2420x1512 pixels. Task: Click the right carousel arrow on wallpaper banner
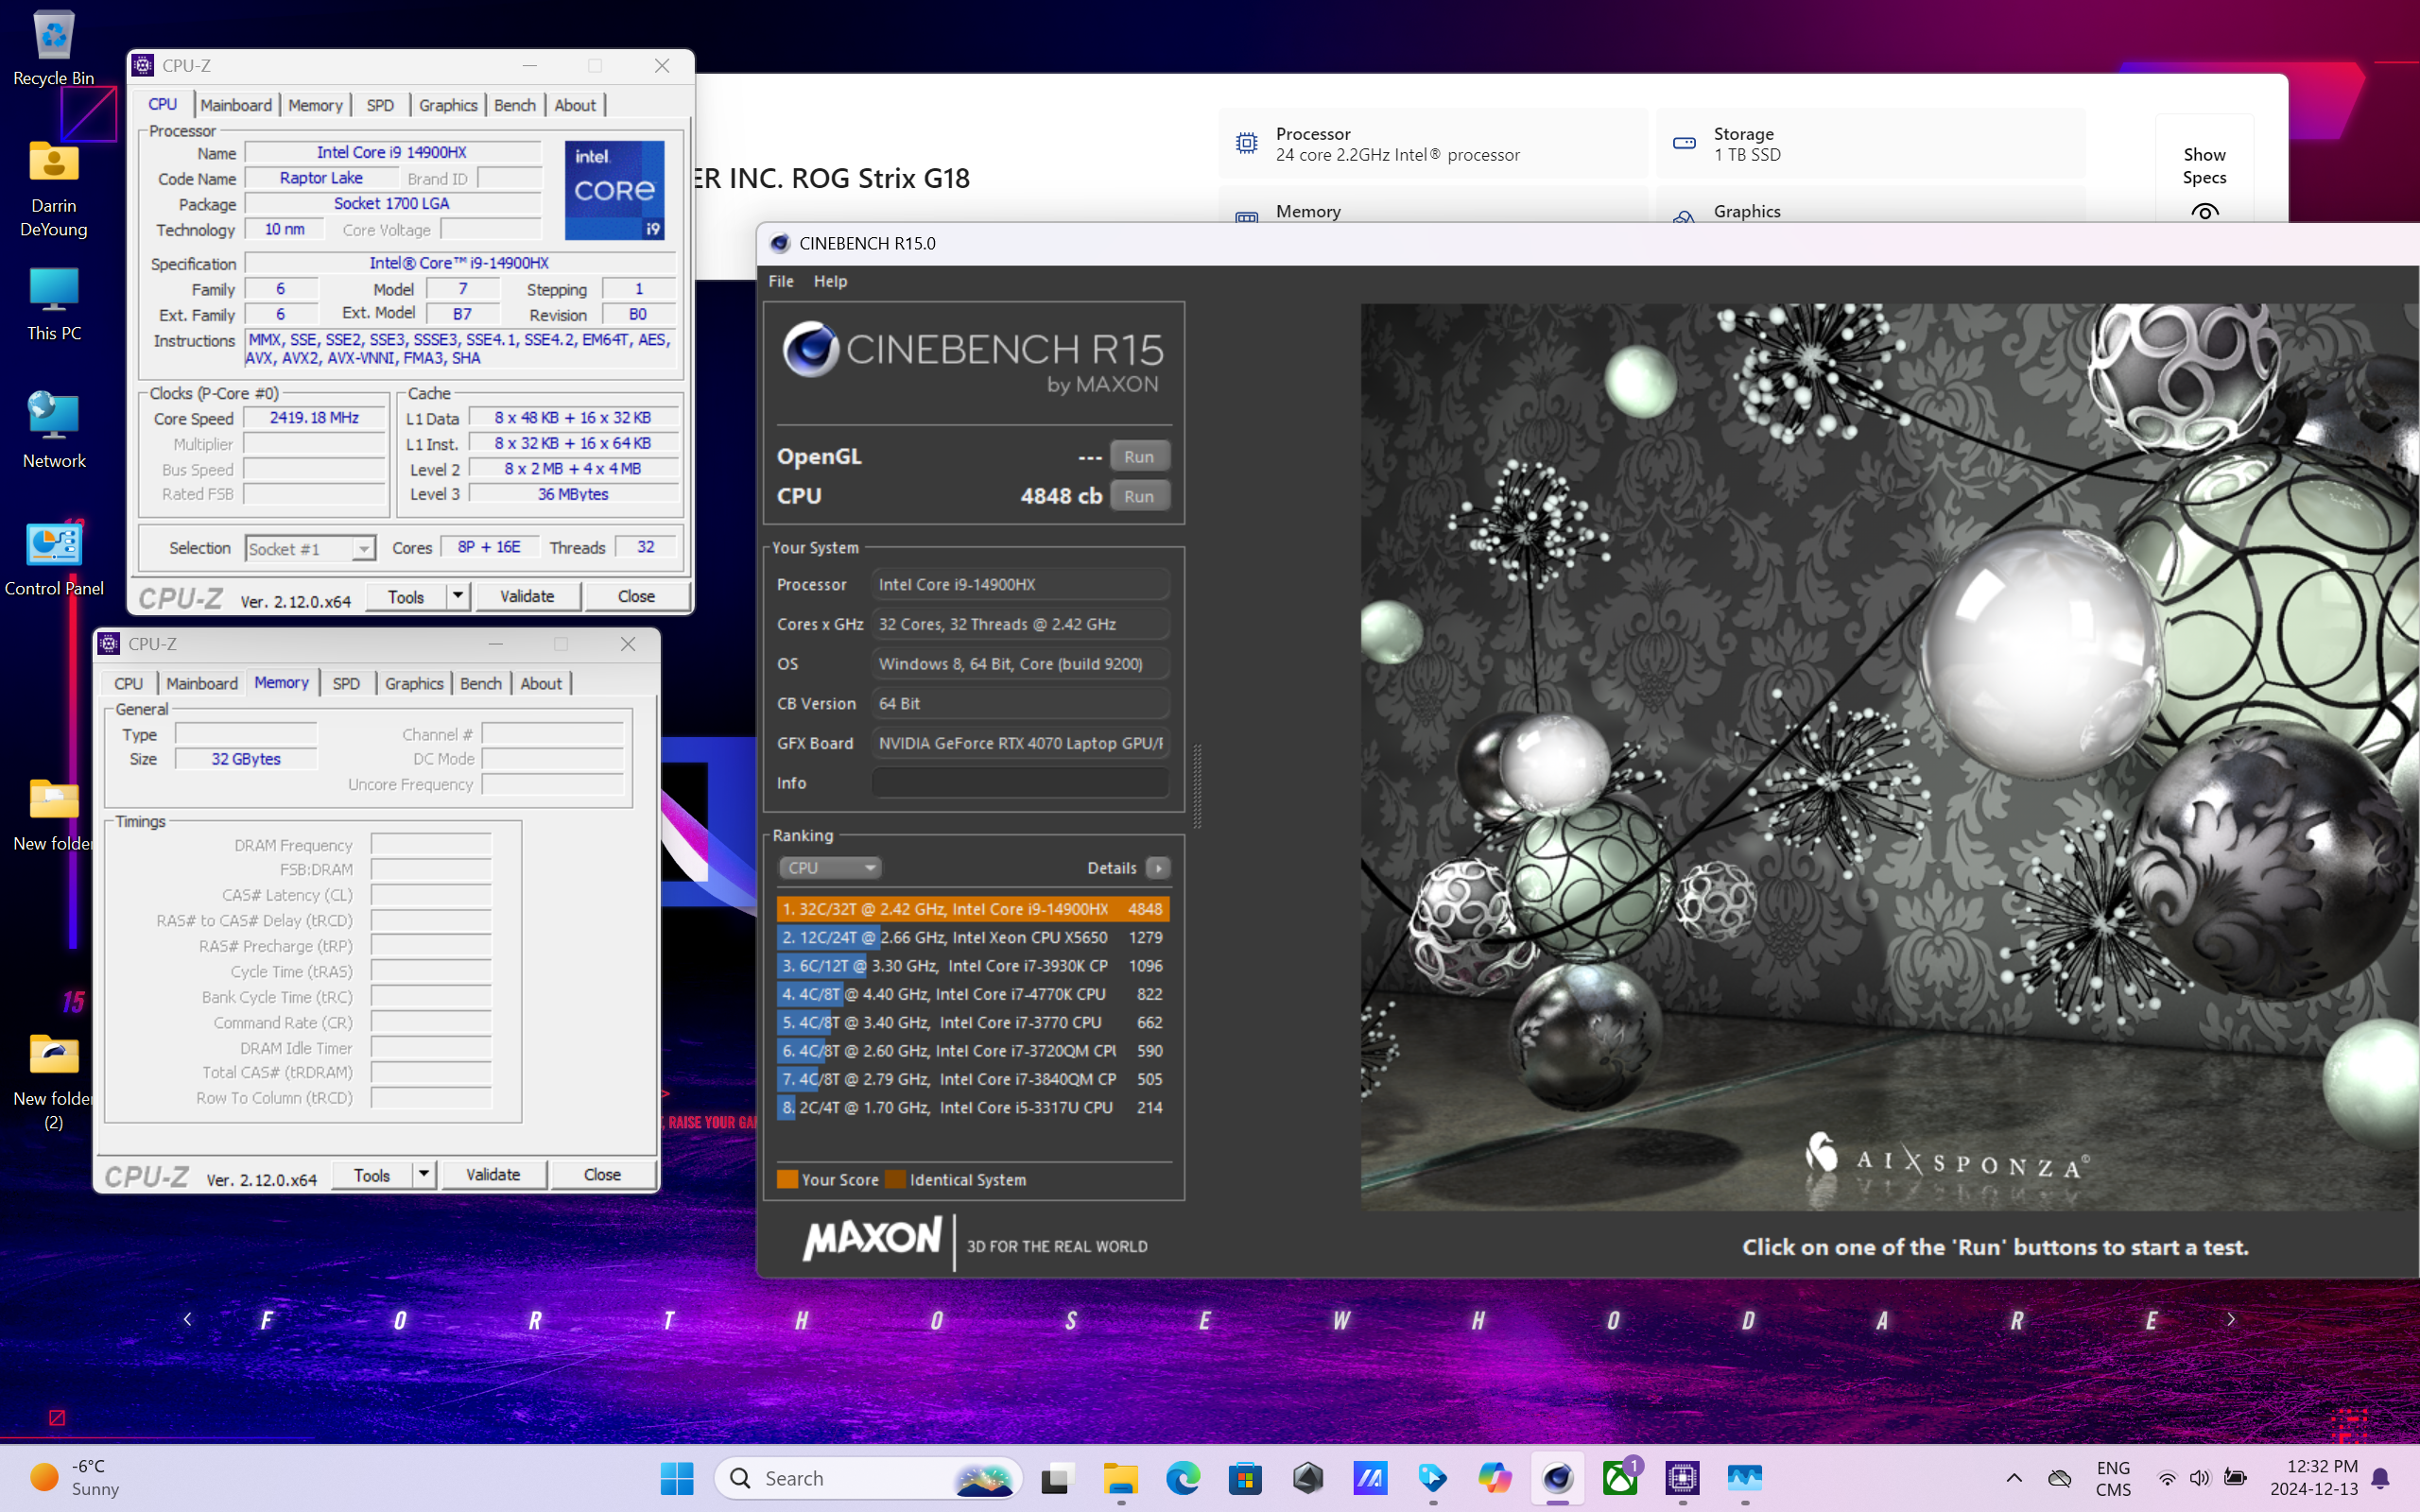[2230, 1319]
